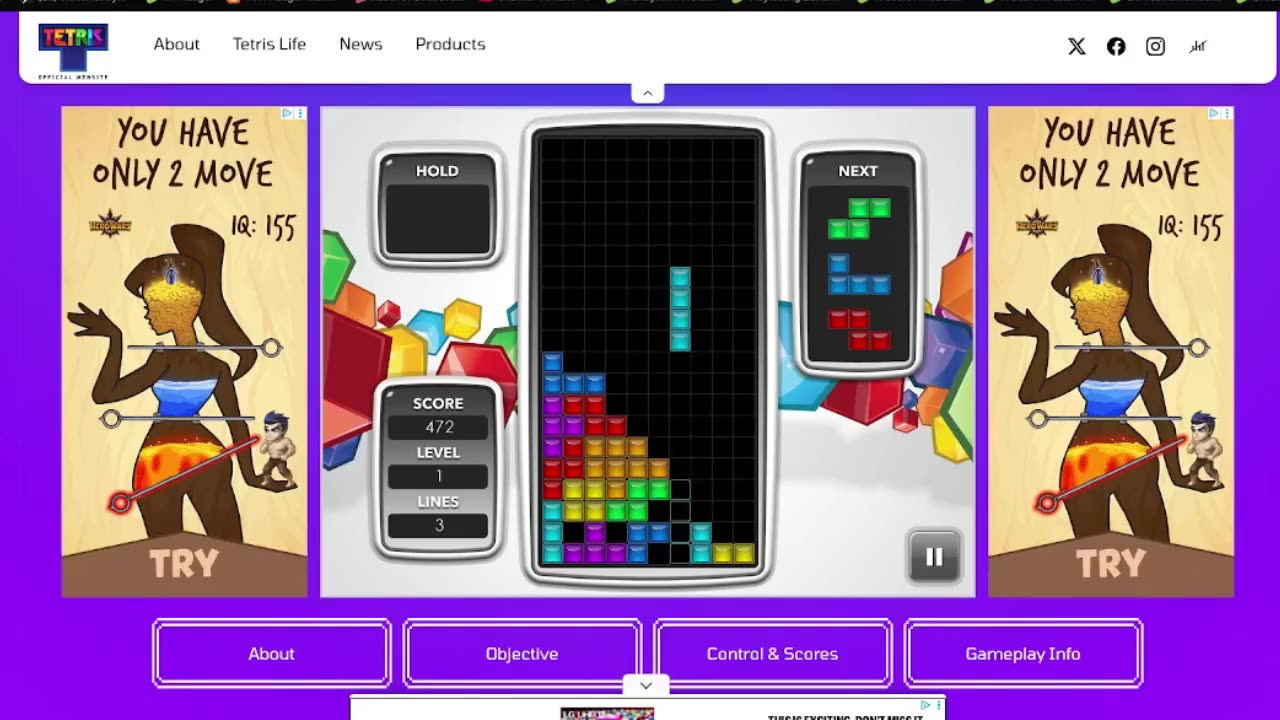Click the LINES label
The width and height of the screenshot is (1280, 720).
[x=438, y=501]
